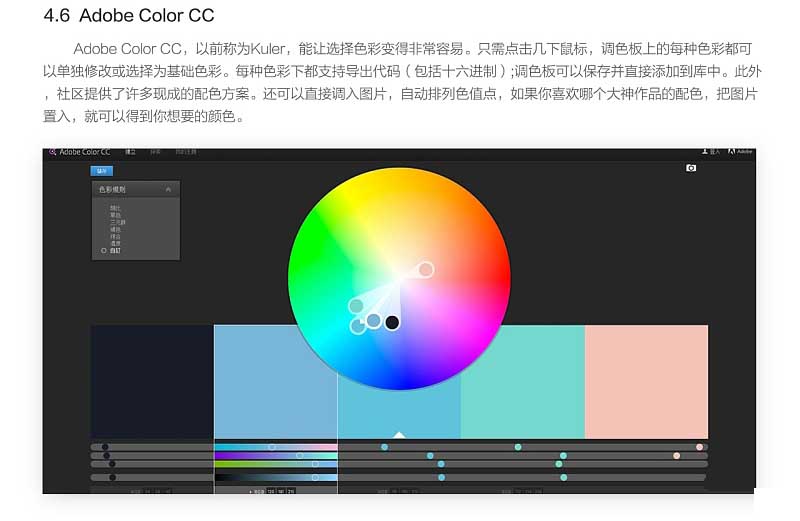Viewport: 800px width, 521px height.
Task: Click the navy swatch's bottom slider handle
Action: (112, 478)
